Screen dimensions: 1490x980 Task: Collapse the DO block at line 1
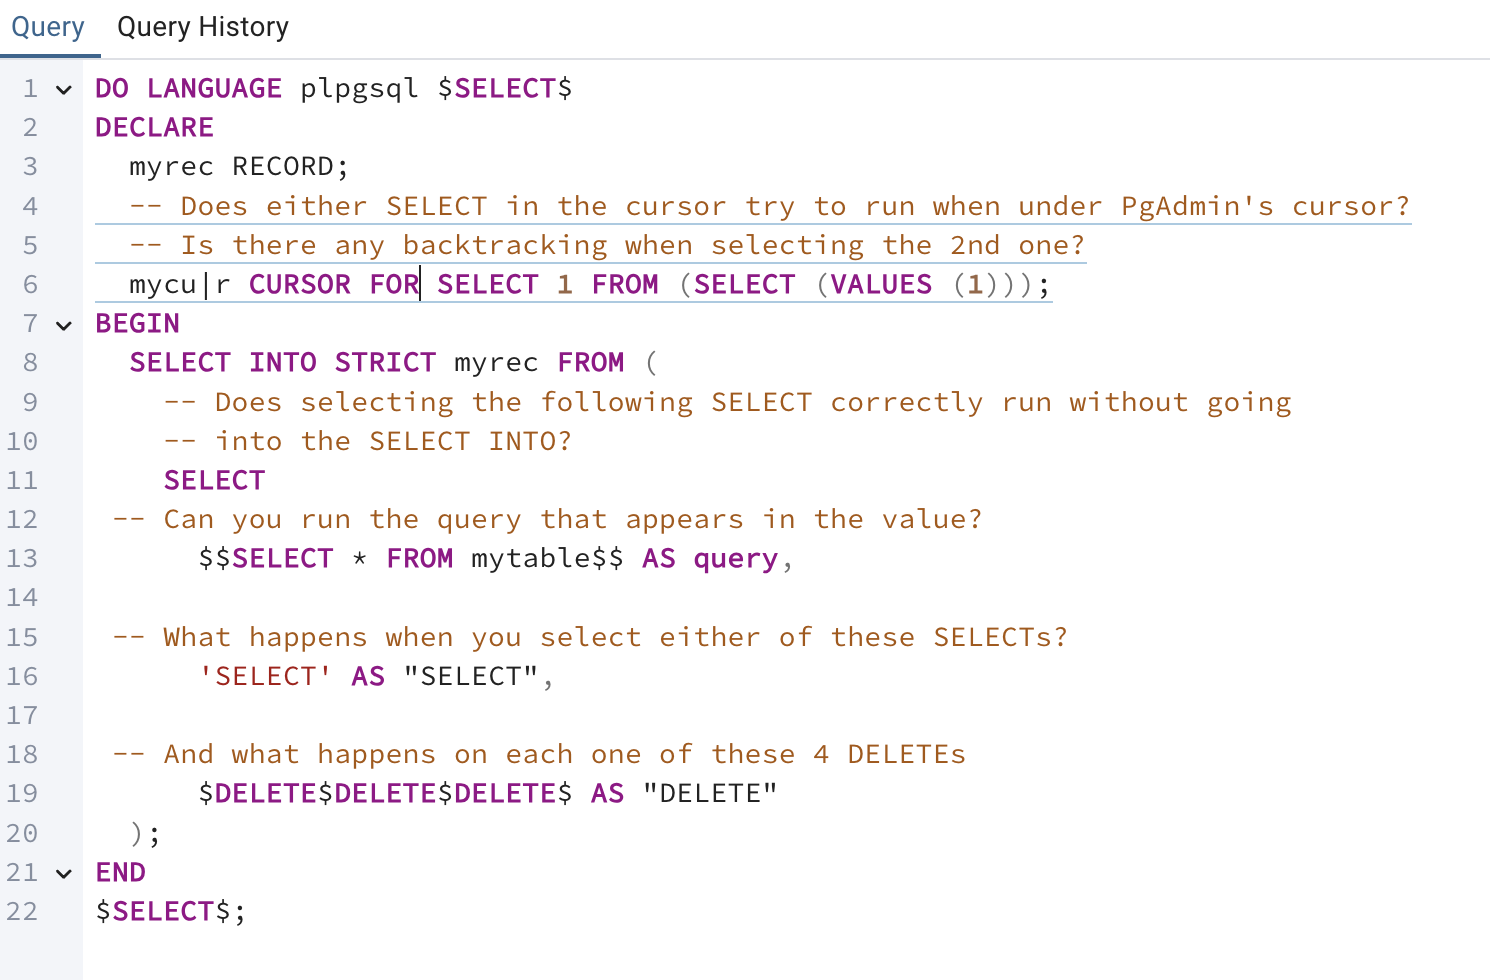tap(64, 90)
